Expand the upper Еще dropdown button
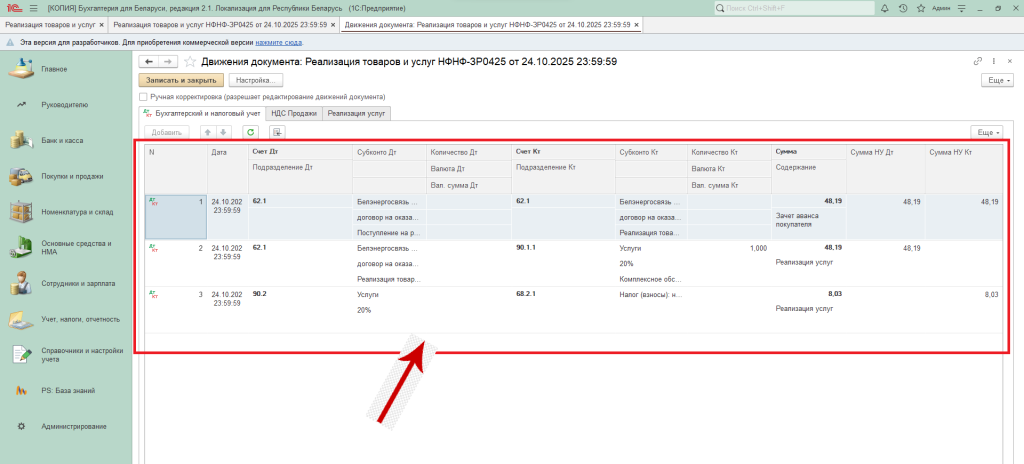 tap(995, 80)
